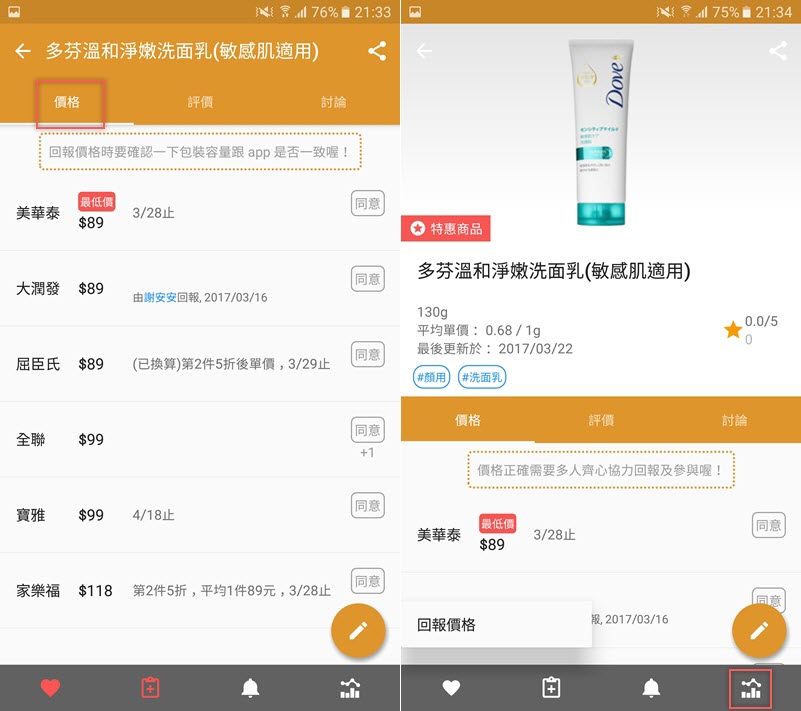Tap white heart favorite icon on right screen

(451, 688)
